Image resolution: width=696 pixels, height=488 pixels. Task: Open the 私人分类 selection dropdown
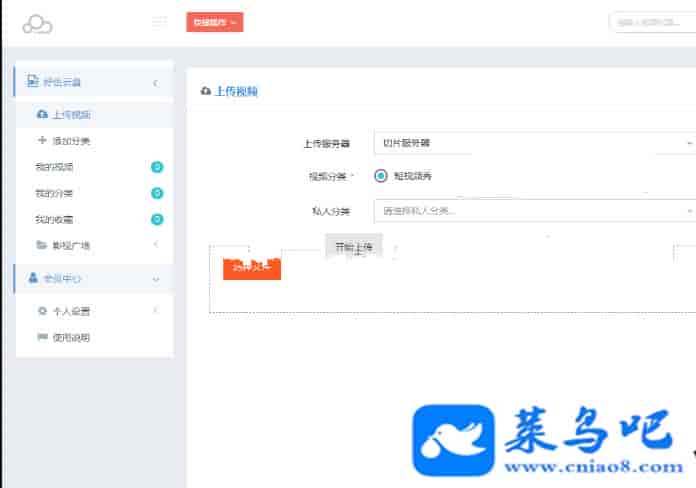coord(534,211)
